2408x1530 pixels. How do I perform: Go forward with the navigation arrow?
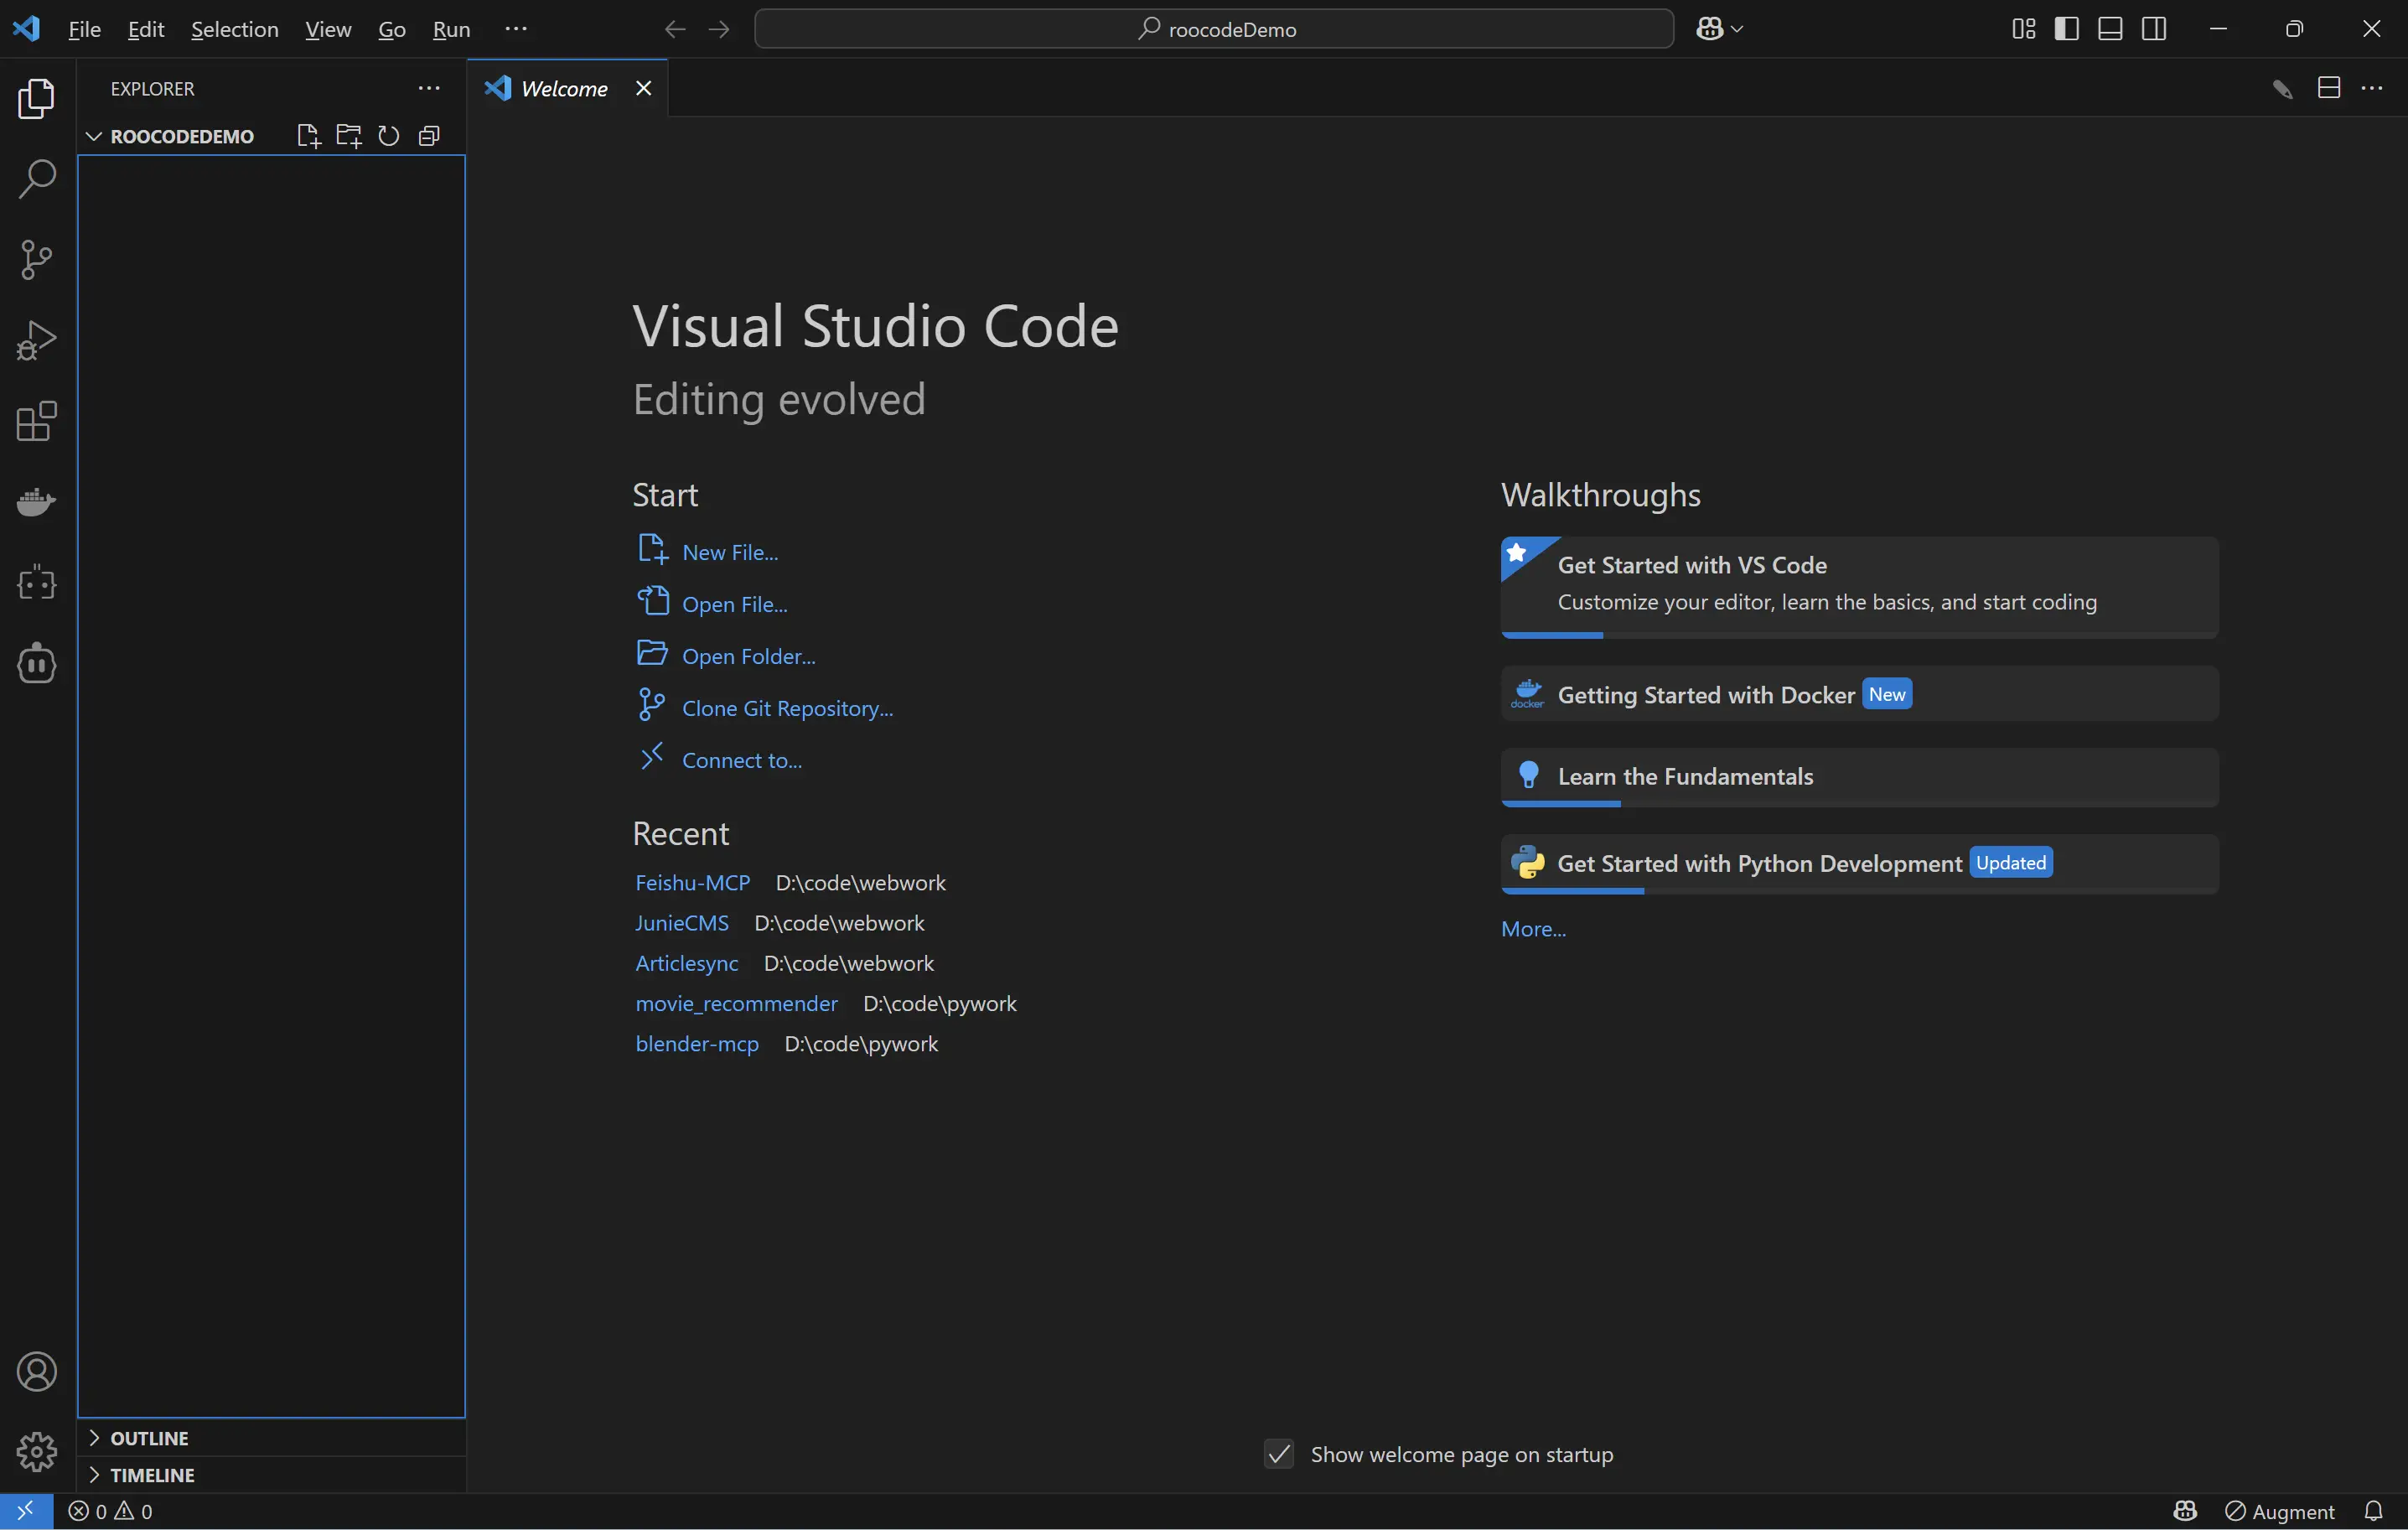click(x=719, y=29)
